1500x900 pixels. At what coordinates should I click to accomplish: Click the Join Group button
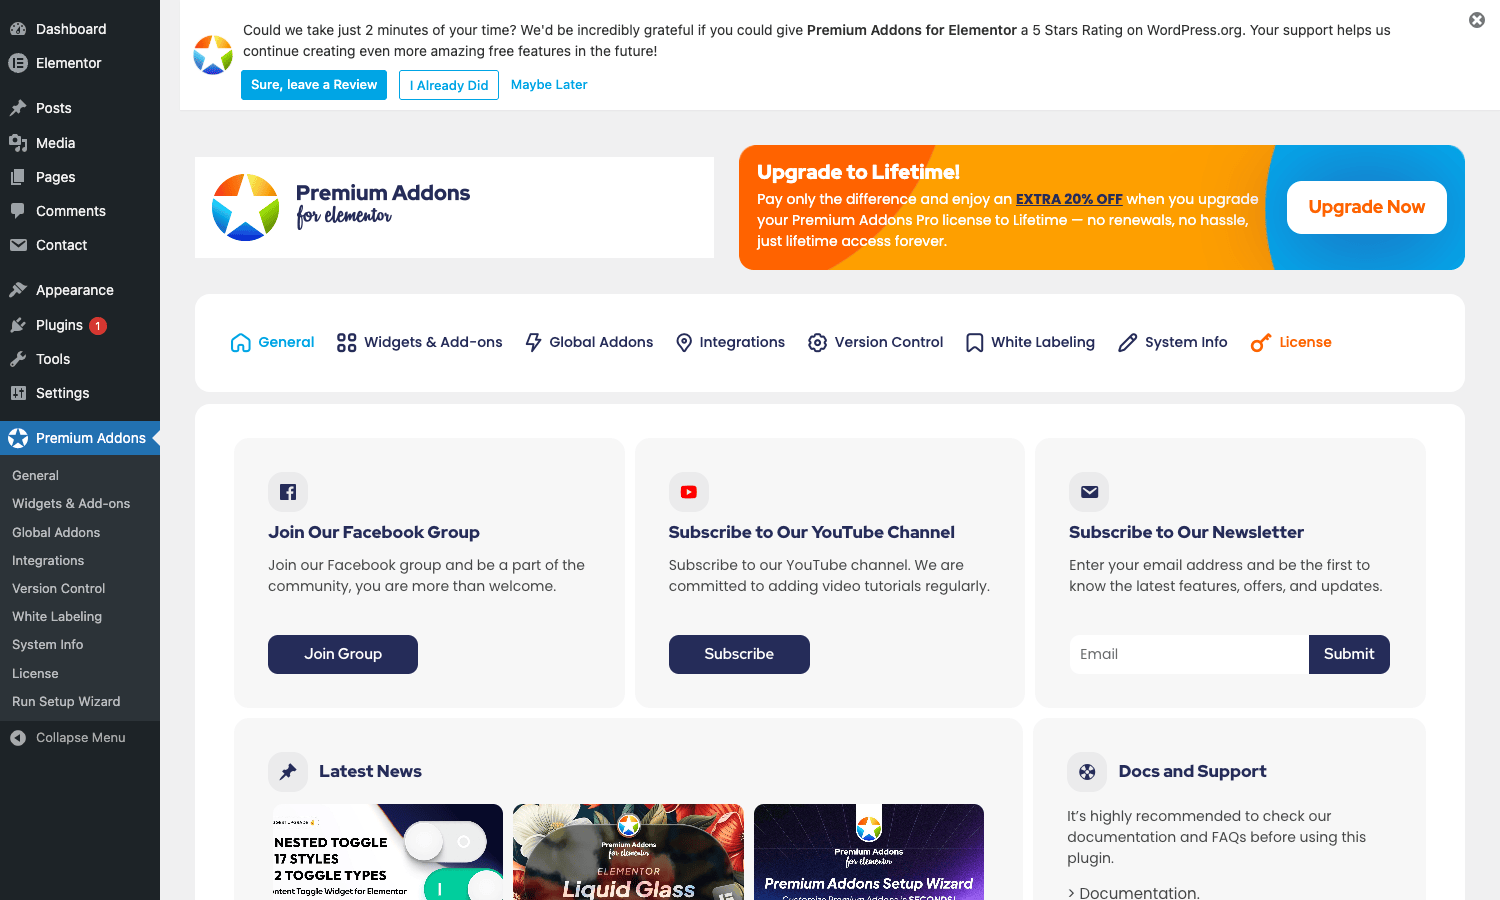click(343, 654)
